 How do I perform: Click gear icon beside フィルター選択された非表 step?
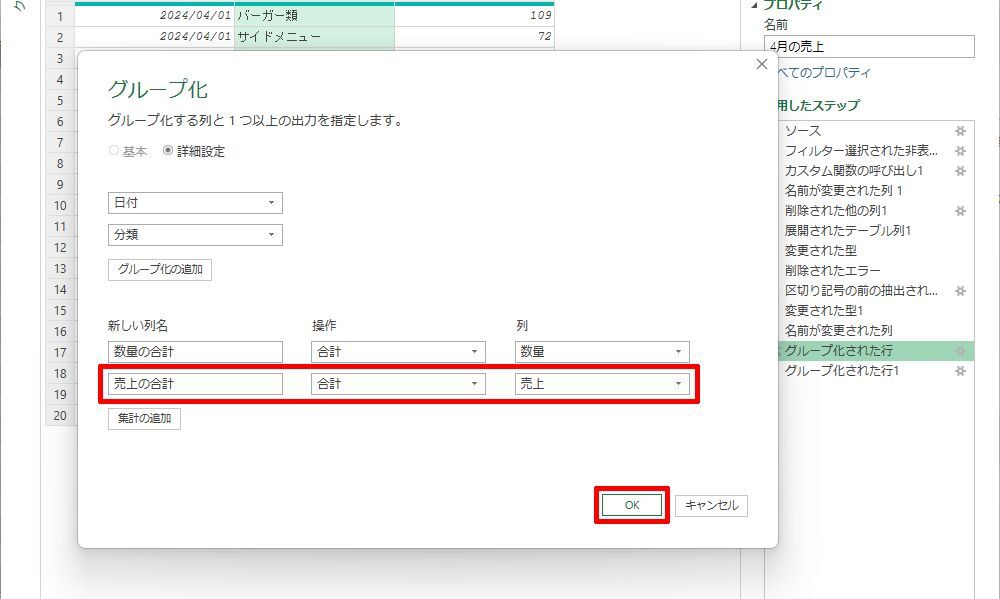[960, 151]
